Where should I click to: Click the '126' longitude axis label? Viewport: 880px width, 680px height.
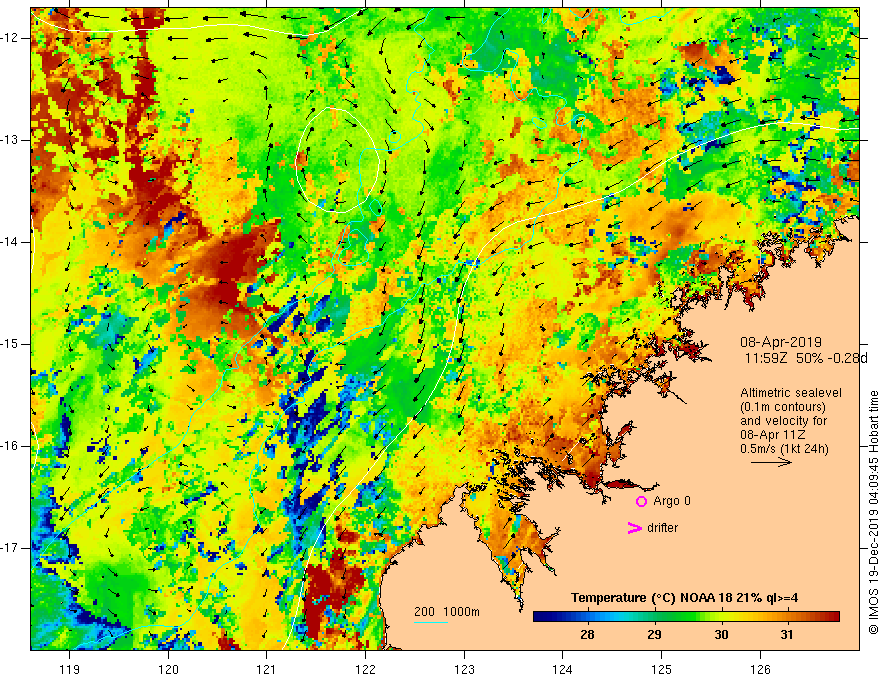760,669
